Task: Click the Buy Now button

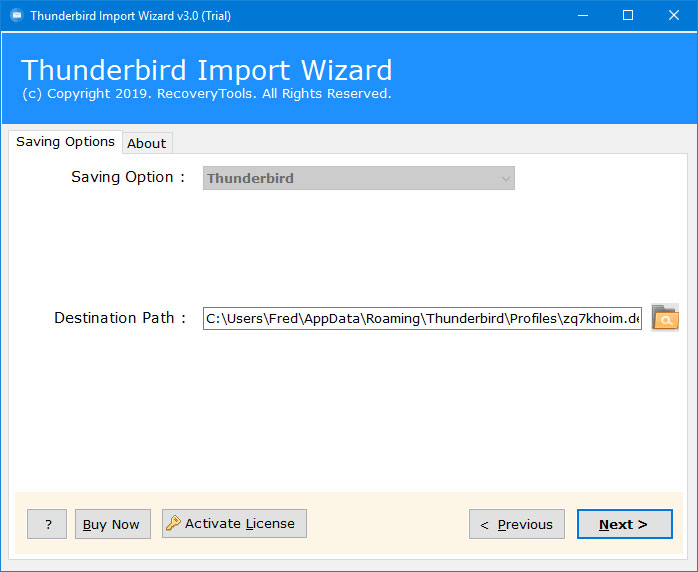Action: tap(113, 524)
